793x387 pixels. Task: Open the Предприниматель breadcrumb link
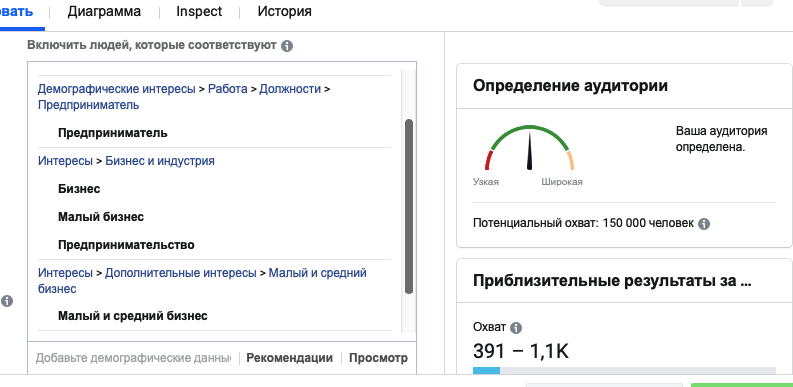pyautogui.click(x=89, y=105)
